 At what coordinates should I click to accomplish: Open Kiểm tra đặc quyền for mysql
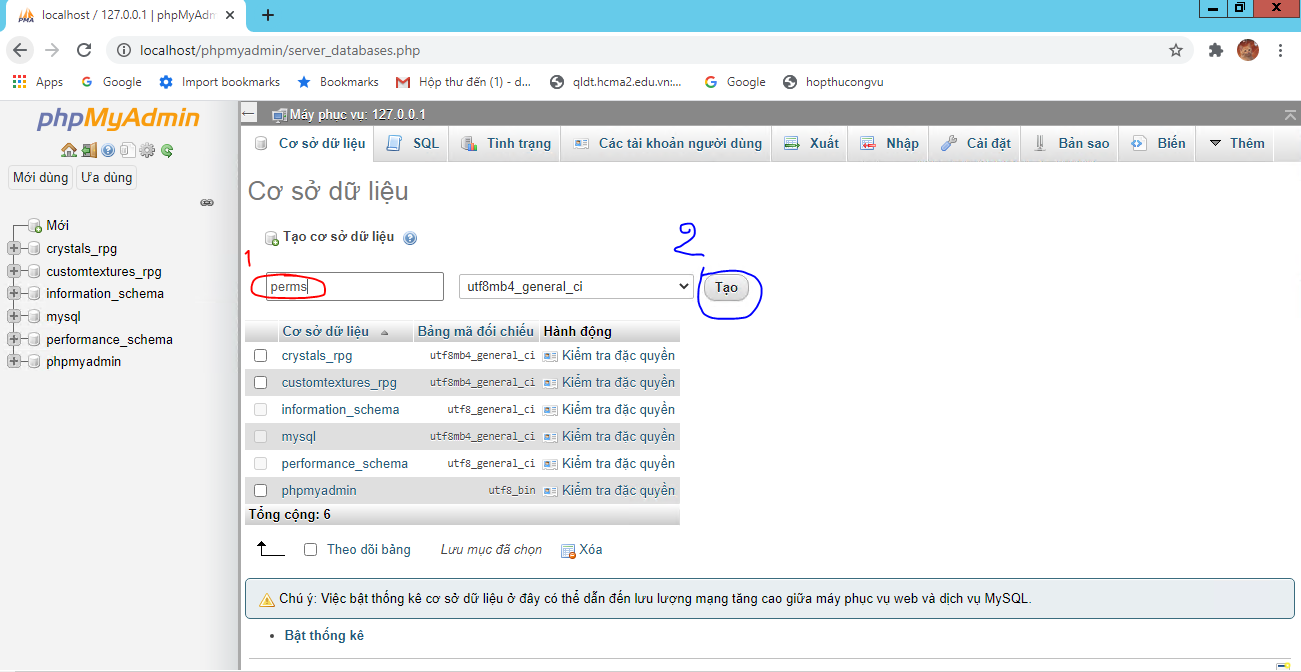610,436
